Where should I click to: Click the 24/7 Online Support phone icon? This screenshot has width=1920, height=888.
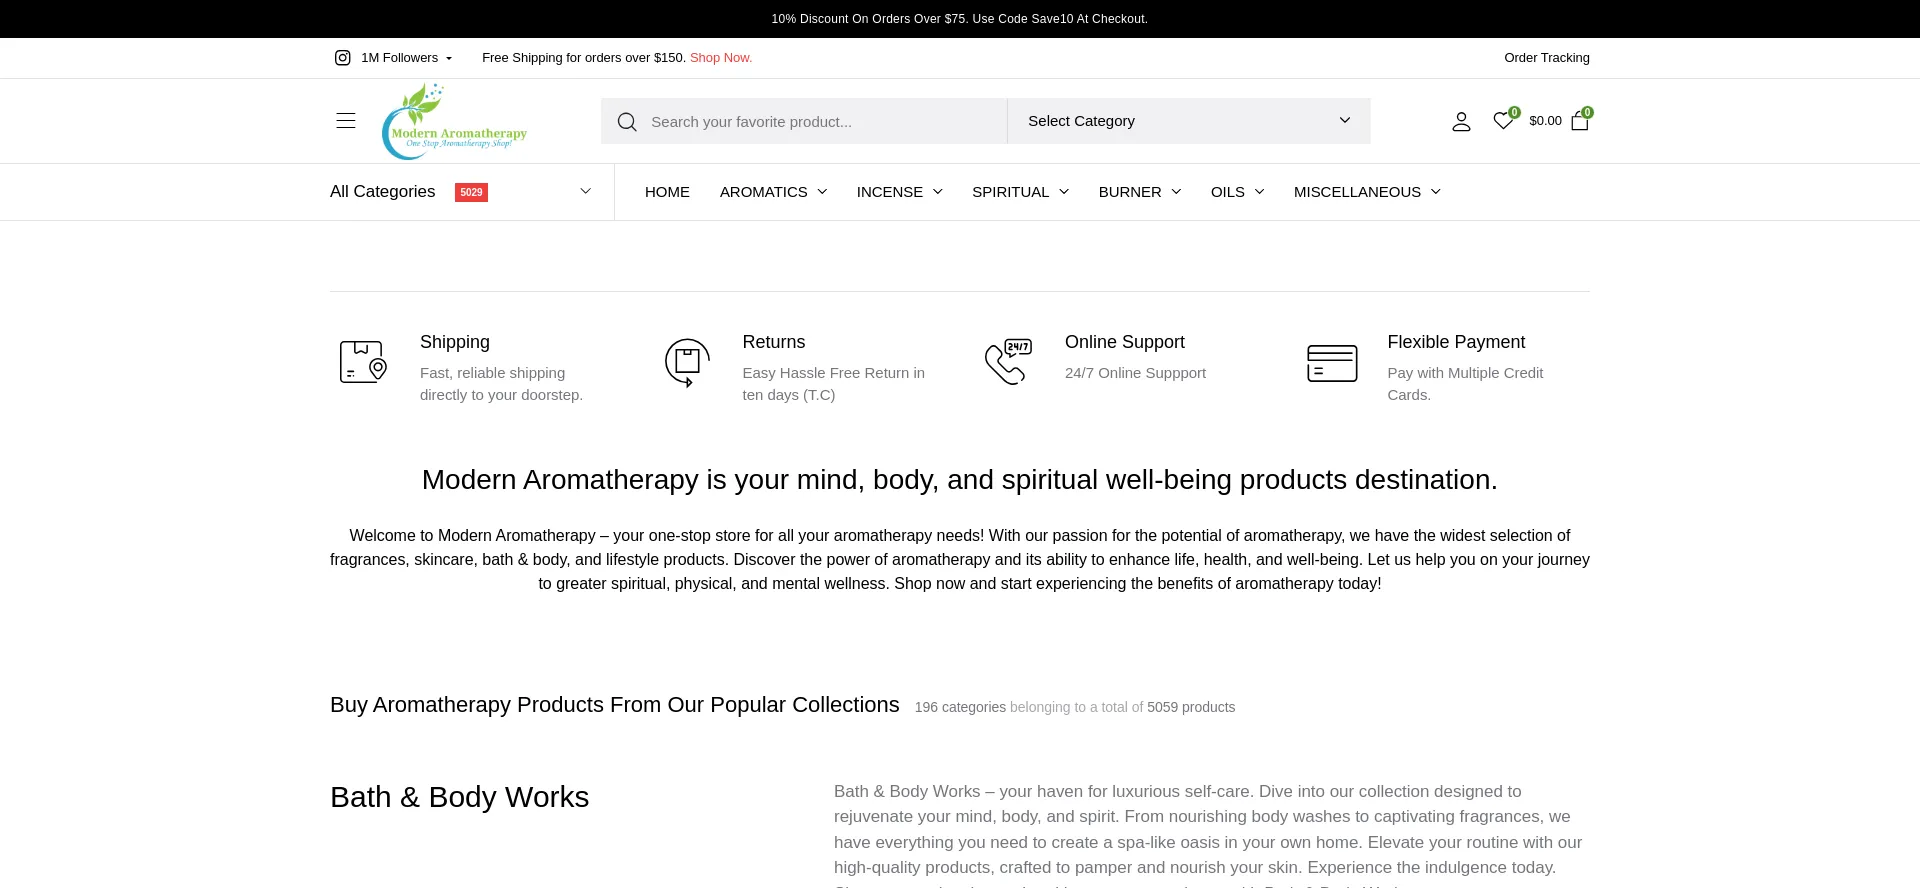point(1008,362)
